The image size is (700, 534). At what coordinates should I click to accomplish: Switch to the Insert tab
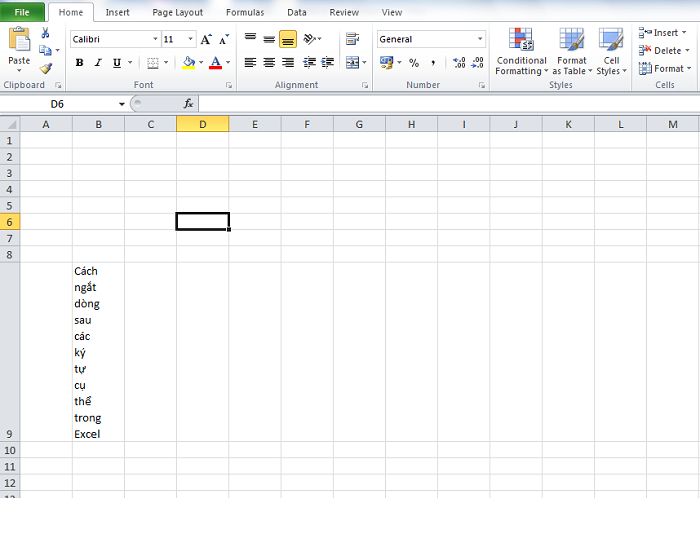click(x=117, y=13)
